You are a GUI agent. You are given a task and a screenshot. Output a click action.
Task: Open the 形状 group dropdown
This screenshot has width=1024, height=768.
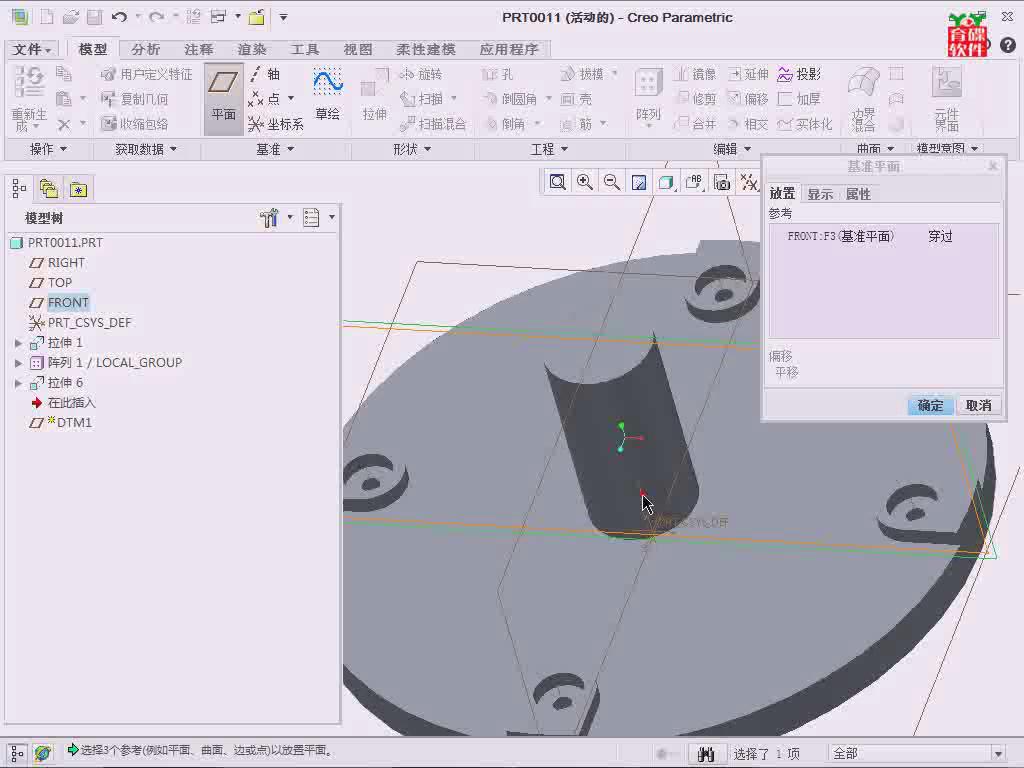point(412,150)
